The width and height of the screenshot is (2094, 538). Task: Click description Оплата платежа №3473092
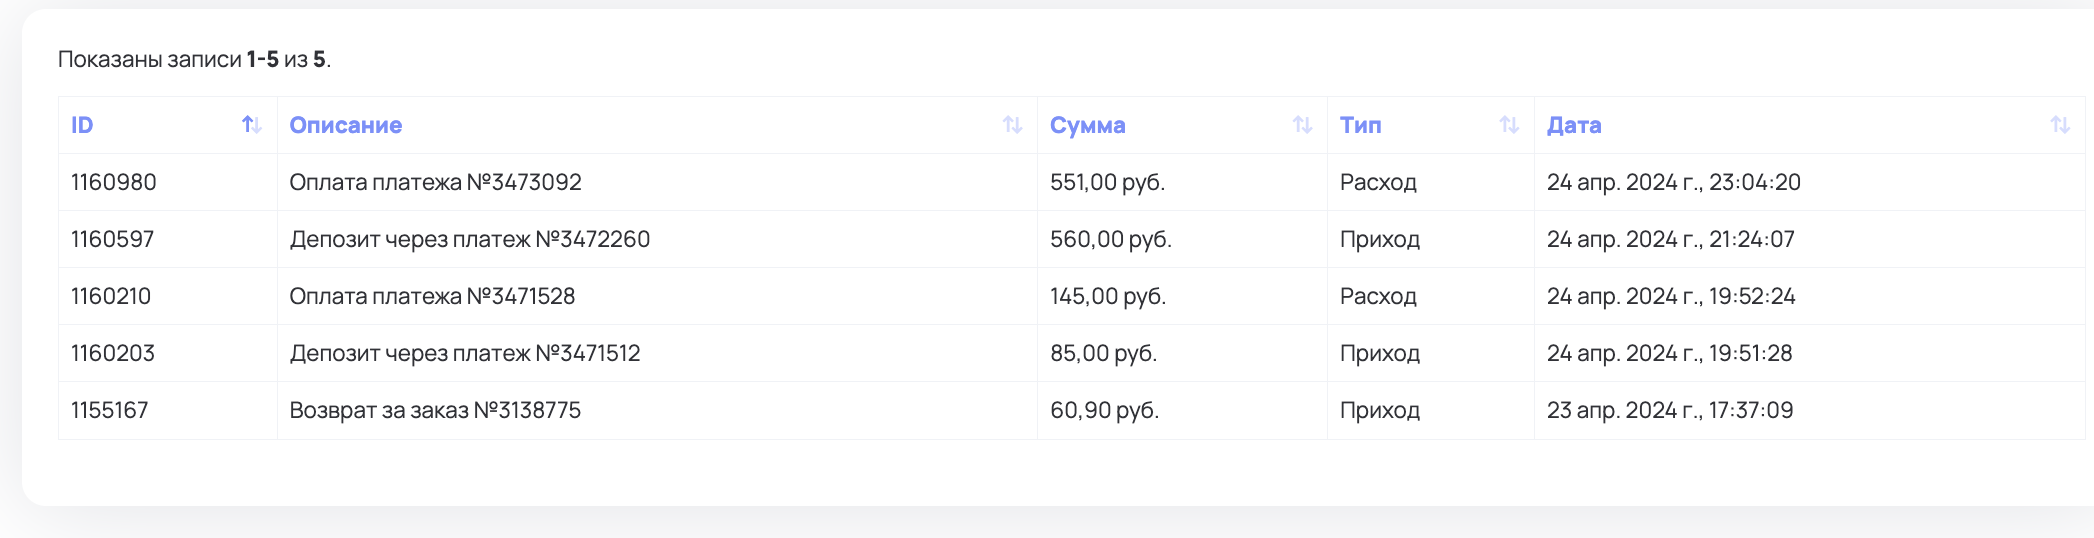435,182
